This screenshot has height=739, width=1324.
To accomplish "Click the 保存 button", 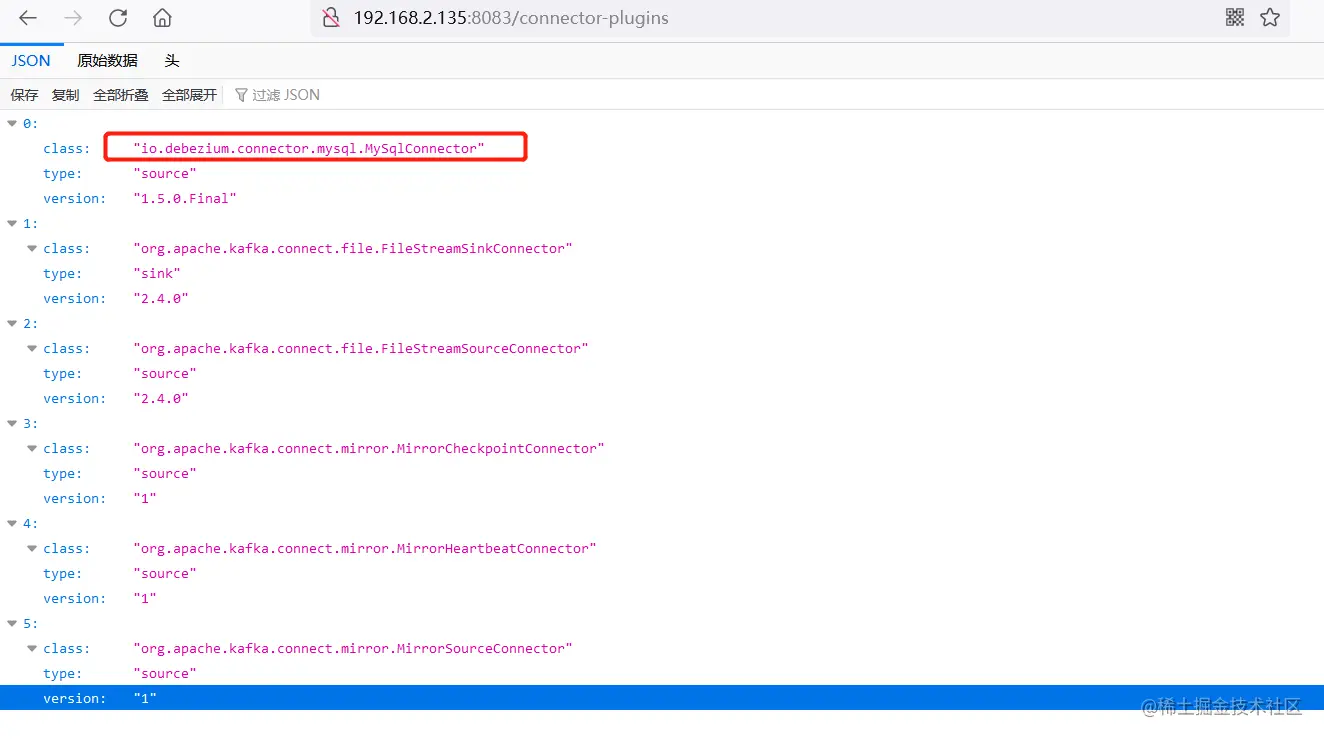I will (24, 95).
